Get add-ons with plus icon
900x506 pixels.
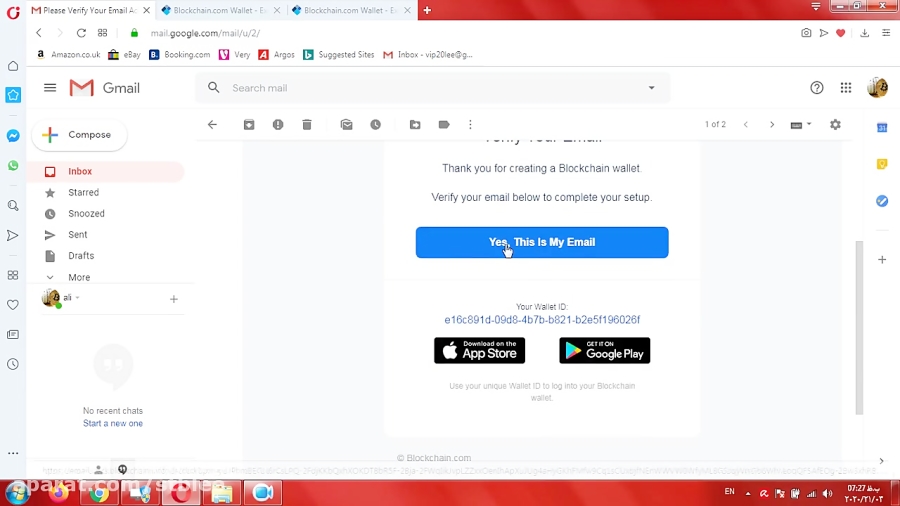(882, 259)
